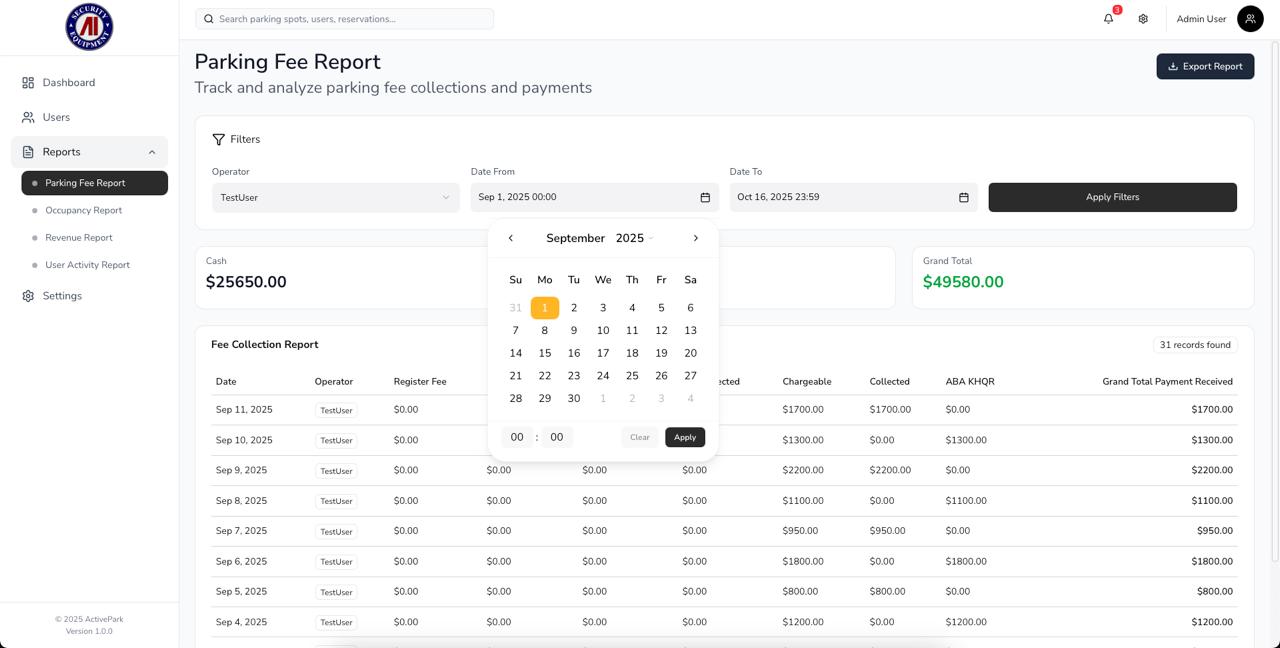Click Clear in the calendar popup

[640, 437]
